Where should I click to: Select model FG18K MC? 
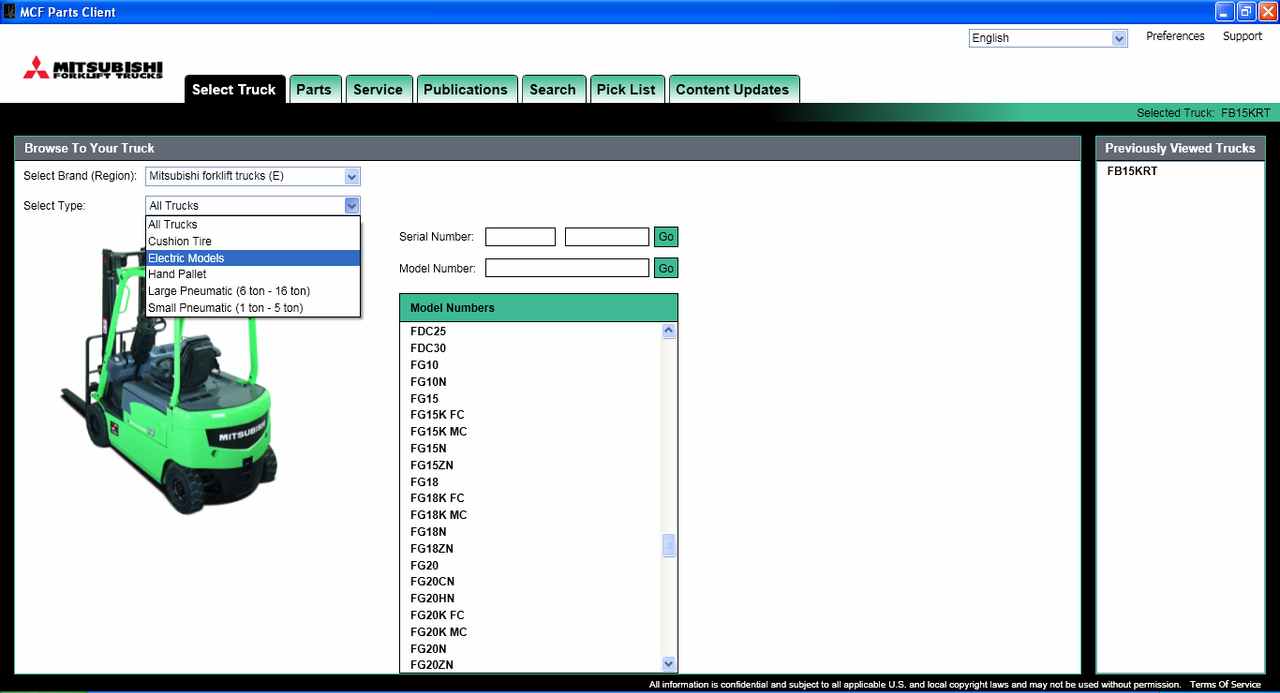click(x=438, y=515)
